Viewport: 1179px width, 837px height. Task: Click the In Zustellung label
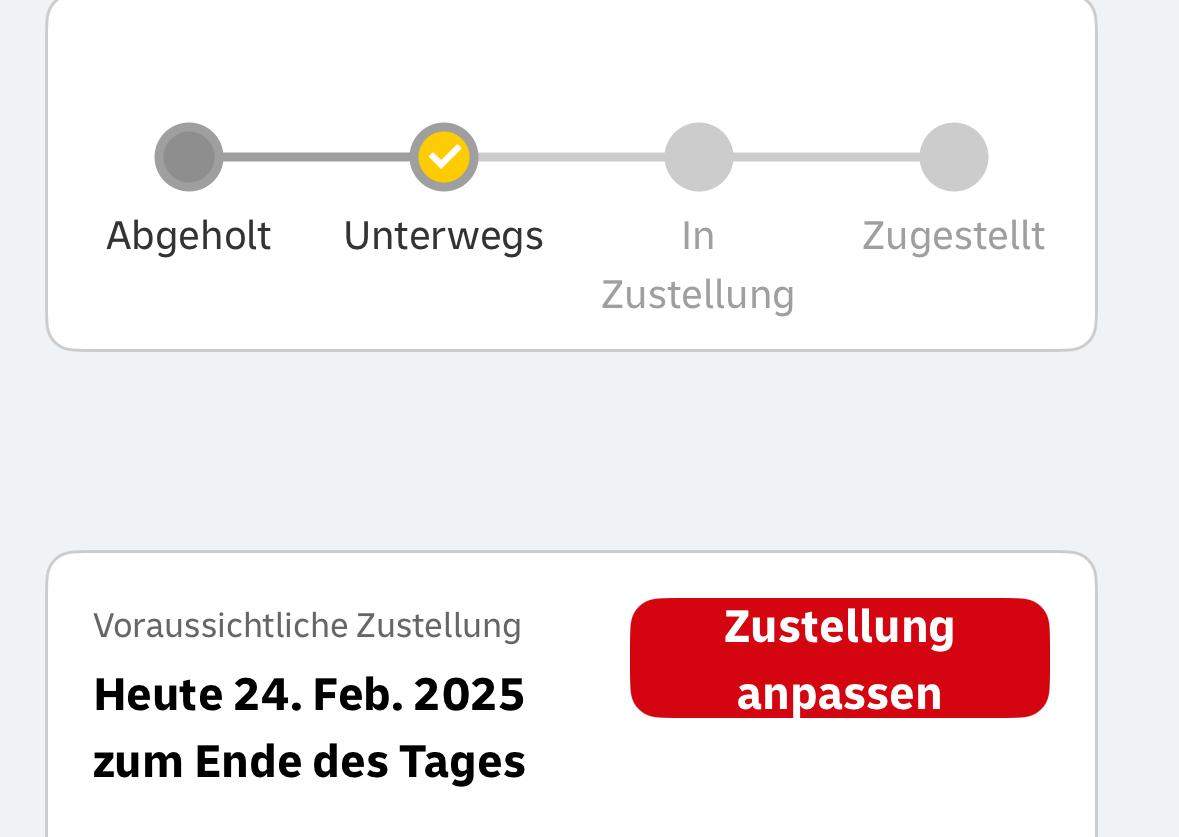click(697, 264)
